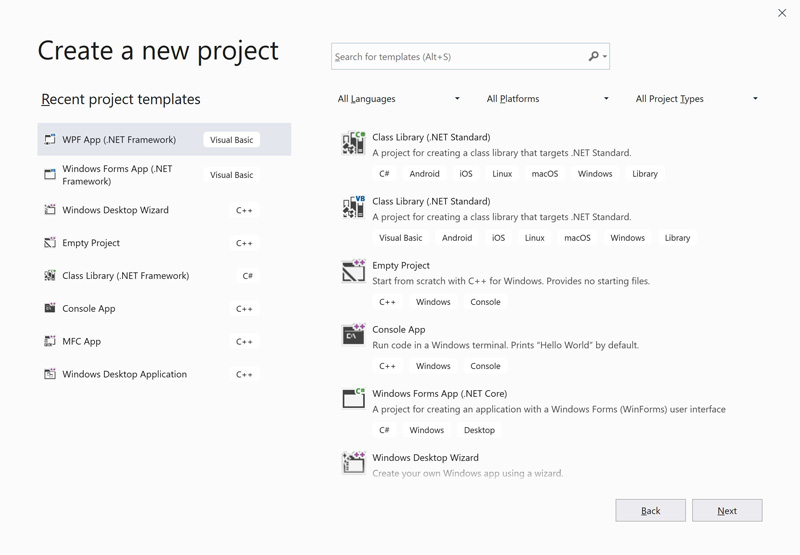Screen dimensions: 800x555
Task: Click the Empty Project icon in template list
Action: click(x=353, y=271)
